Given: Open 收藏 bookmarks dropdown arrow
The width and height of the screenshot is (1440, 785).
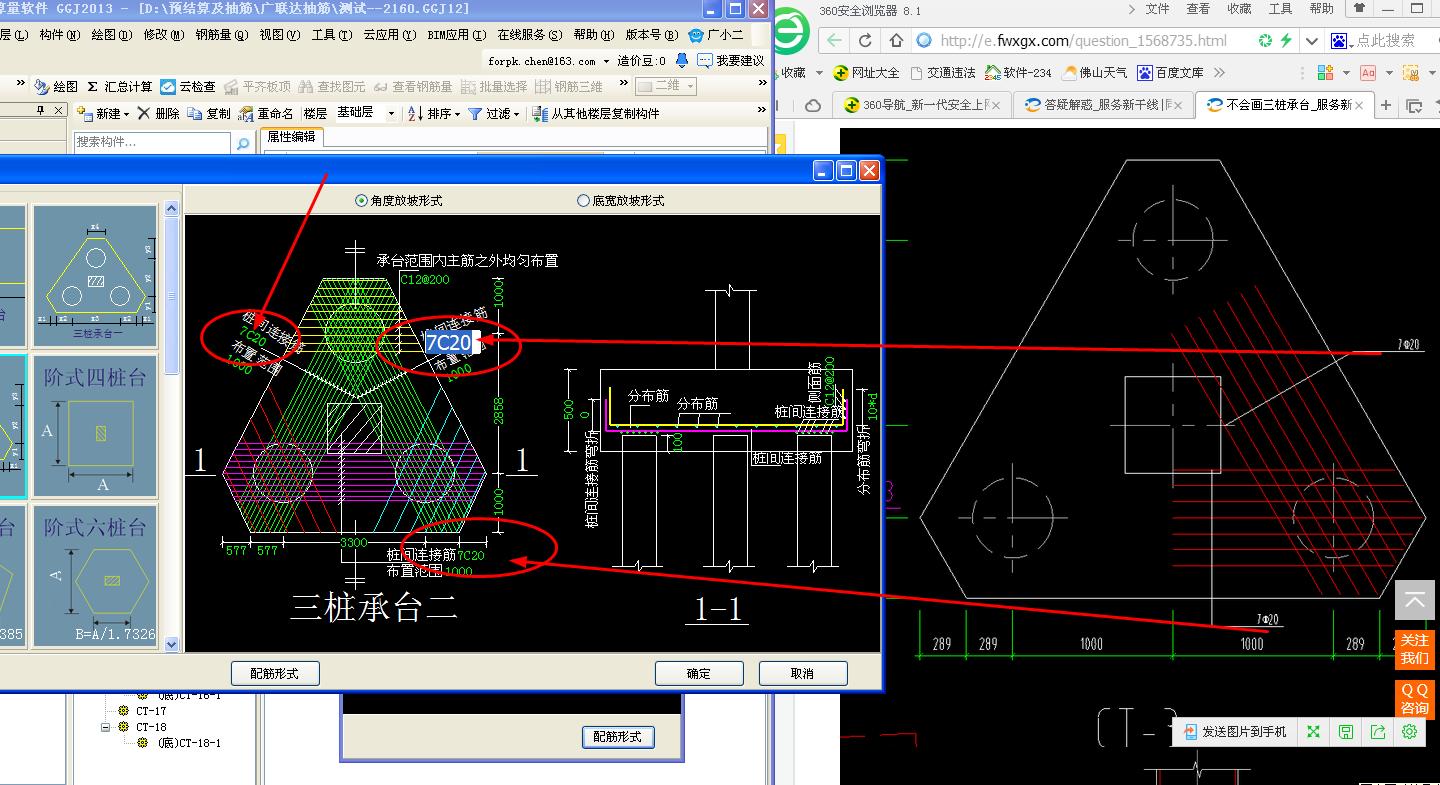Looking at the screenshot, I should pos(819,73).
